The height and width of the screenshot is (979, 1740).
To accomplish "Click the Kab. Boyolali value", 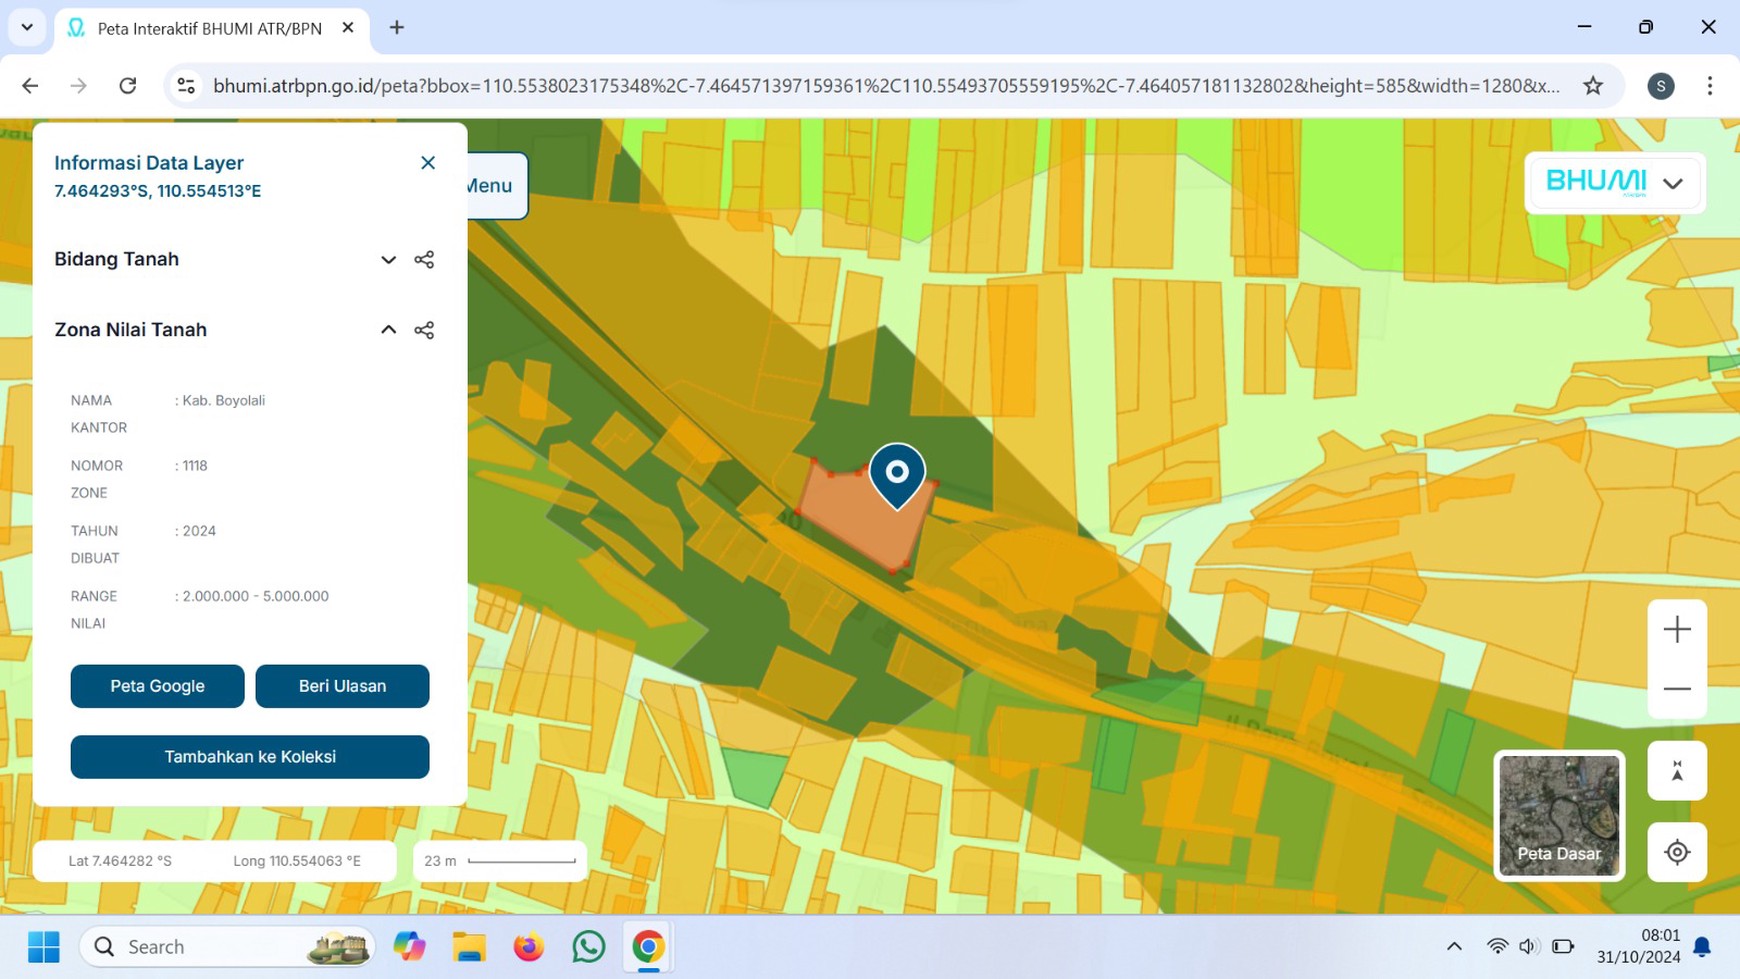I will pyautogui.click(x=223, y=400).
